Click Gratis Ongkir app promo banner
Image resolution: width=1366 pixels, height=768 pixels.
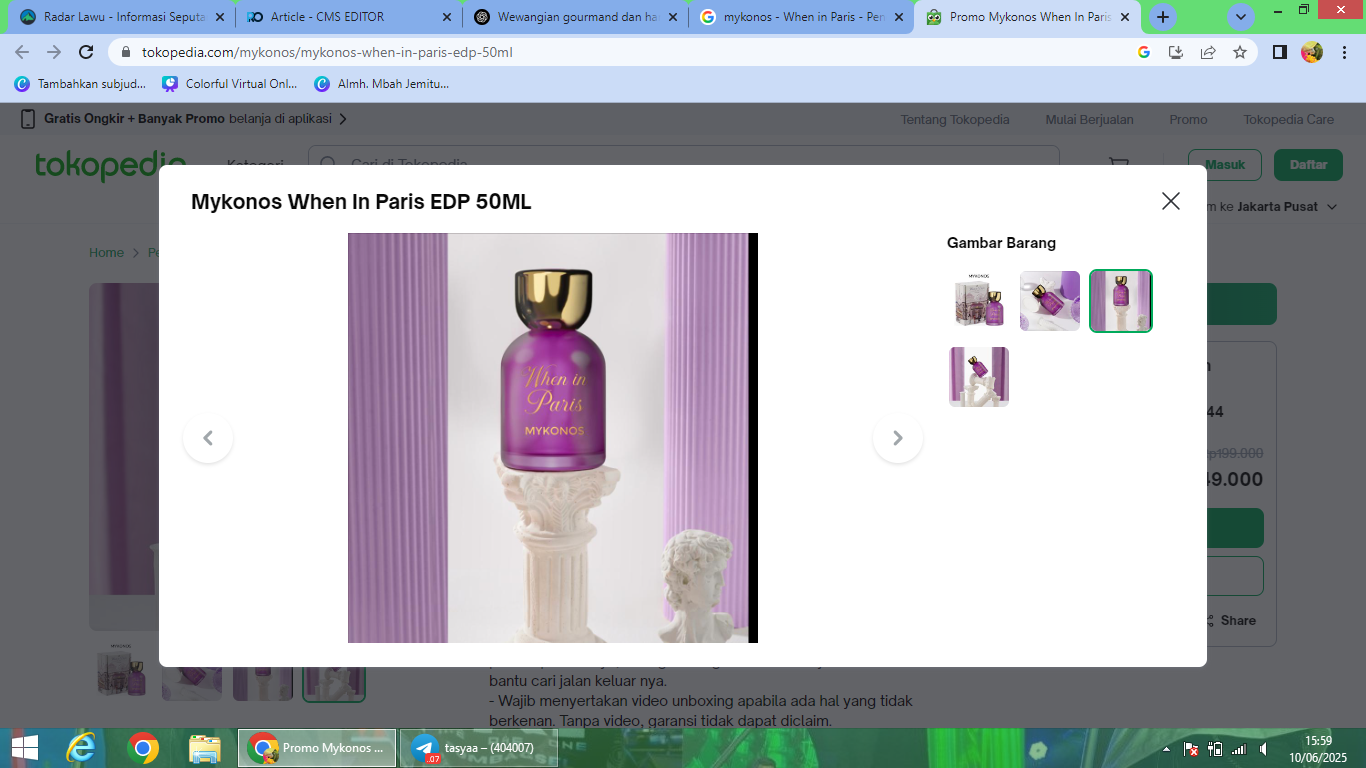[x=184, y=119]
